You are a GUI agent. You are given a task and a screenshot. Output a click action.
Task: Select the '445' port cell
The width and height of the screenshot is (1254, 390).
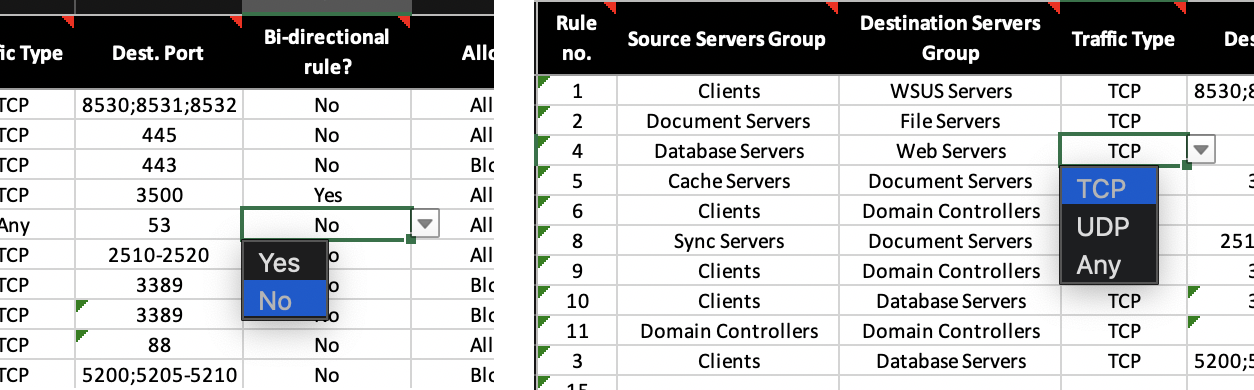point(158,135)
